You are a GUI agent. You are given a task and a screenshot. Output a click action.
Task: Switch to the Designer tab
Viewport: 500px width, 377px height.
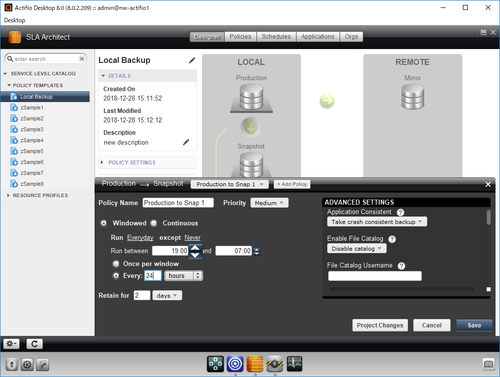point(207,37)
